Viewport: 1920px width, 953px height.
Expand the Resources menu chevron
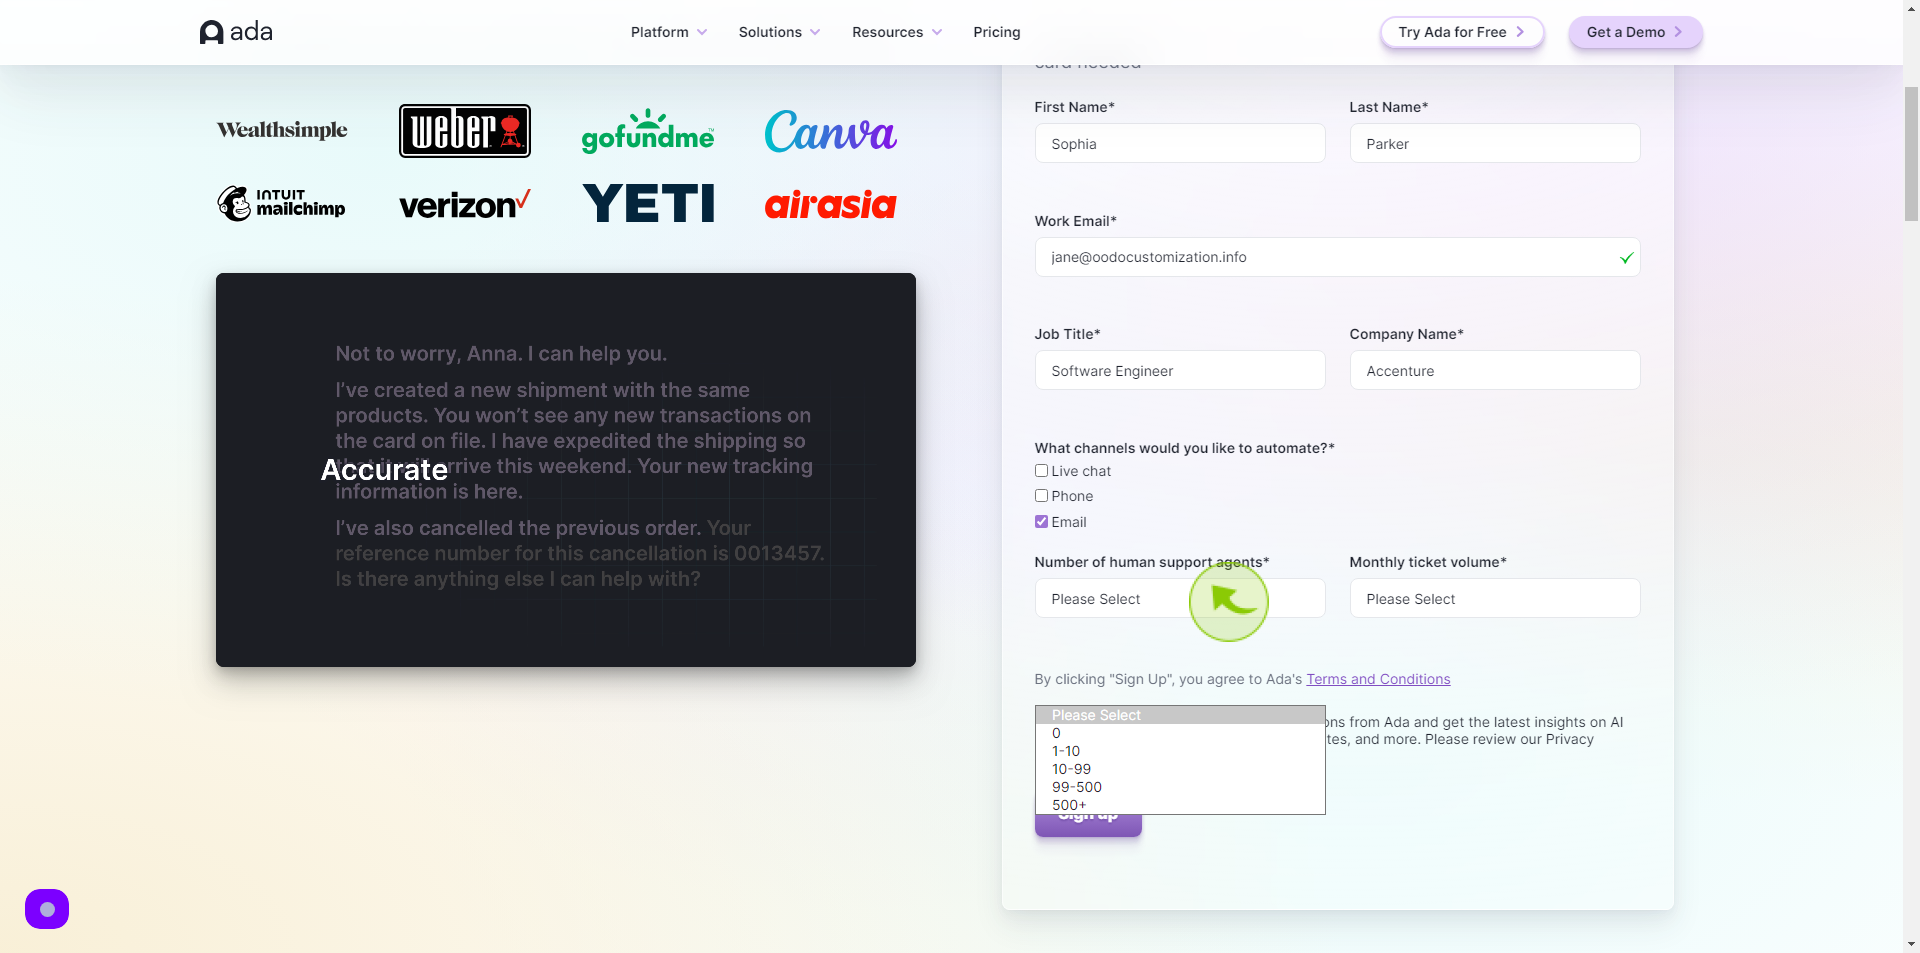tap(937, 32)
